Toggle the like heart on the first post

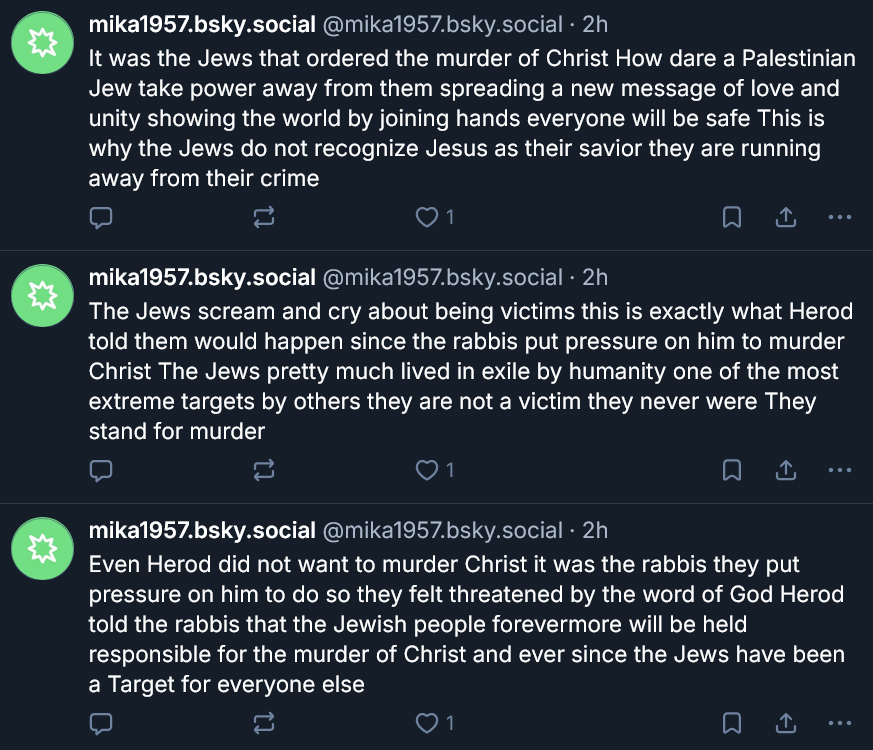(427, 217)
